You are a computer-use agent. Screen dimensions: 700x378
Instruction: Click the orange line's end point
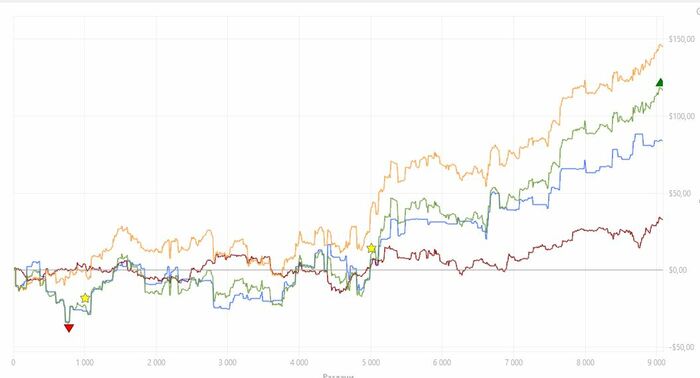662,46
